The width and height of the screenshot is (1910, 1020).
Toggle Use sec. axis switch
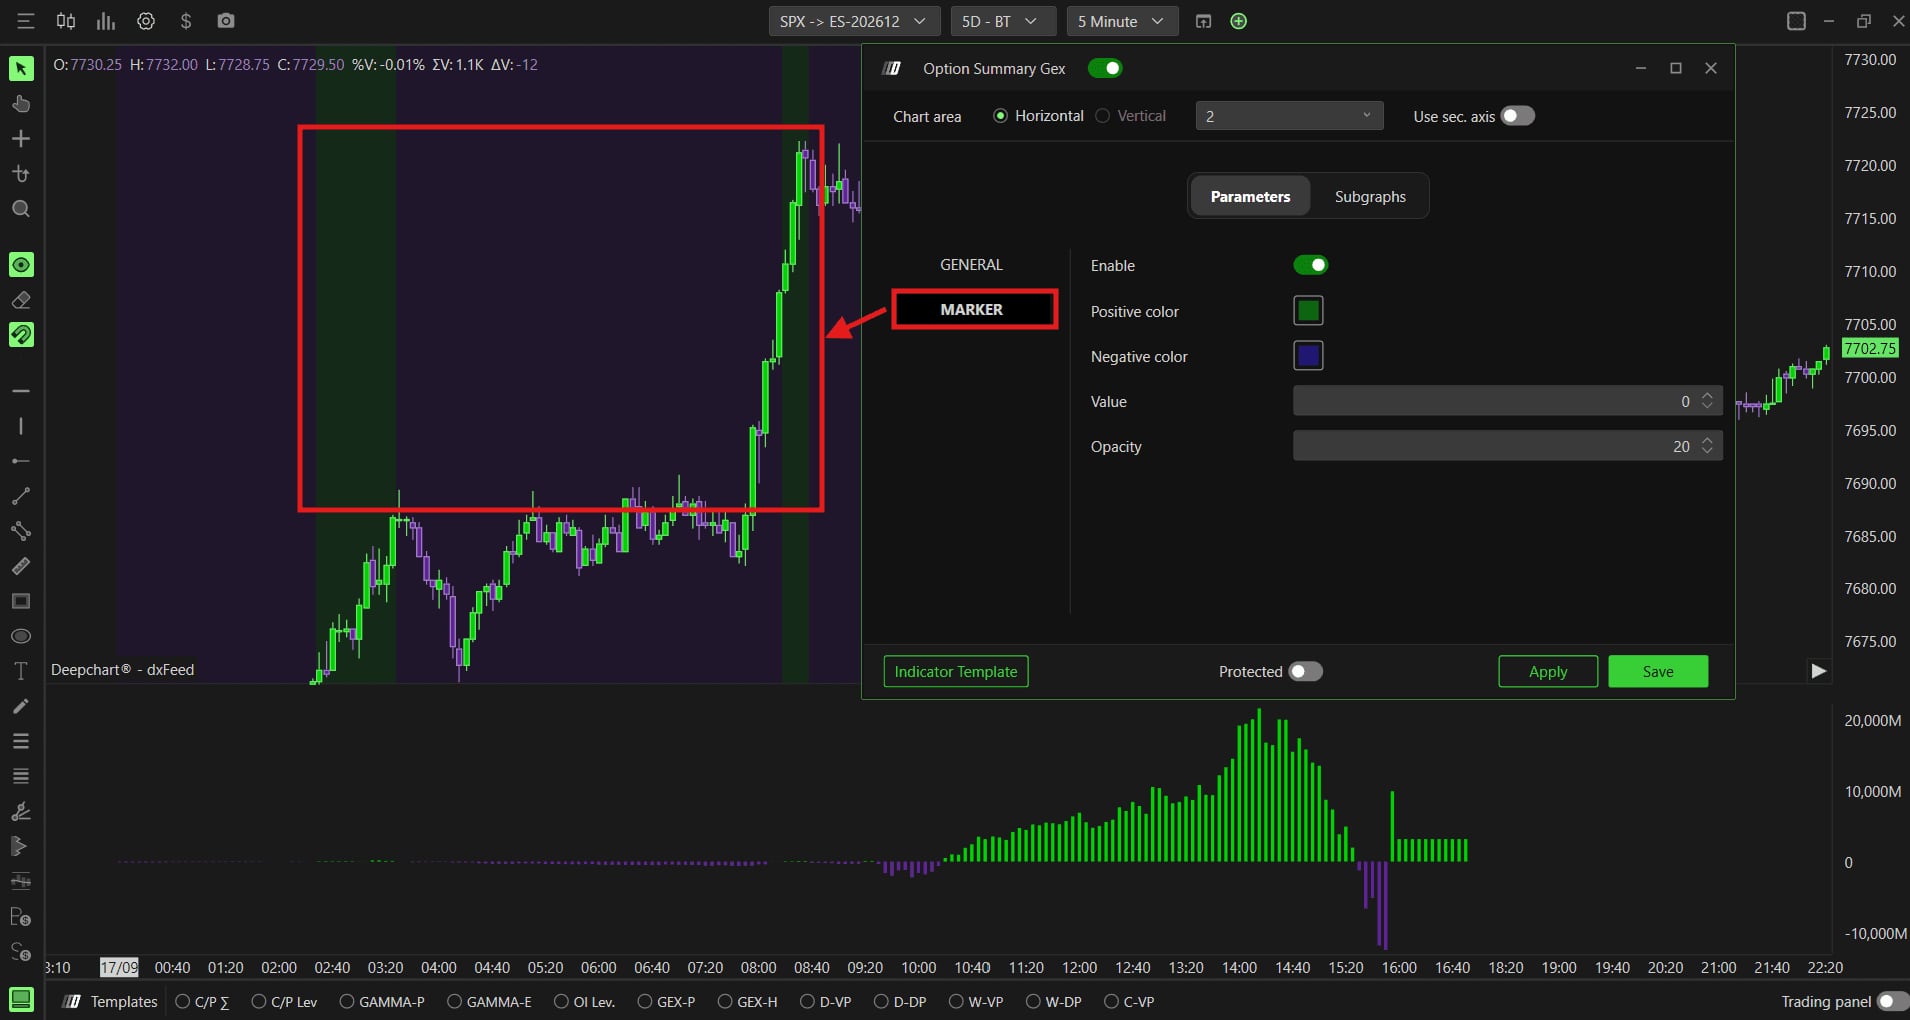click(x=1517, y=116)
